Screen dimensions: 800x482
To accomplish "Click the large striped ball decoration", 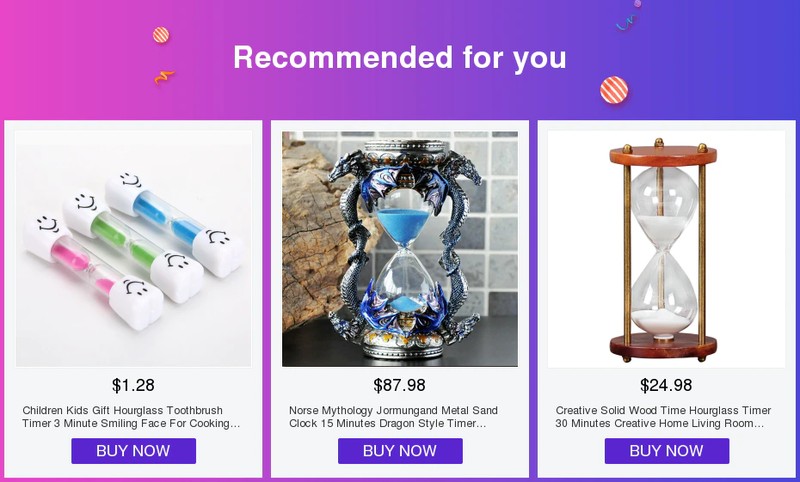I will pyautogui.click(x=614, y=90).
